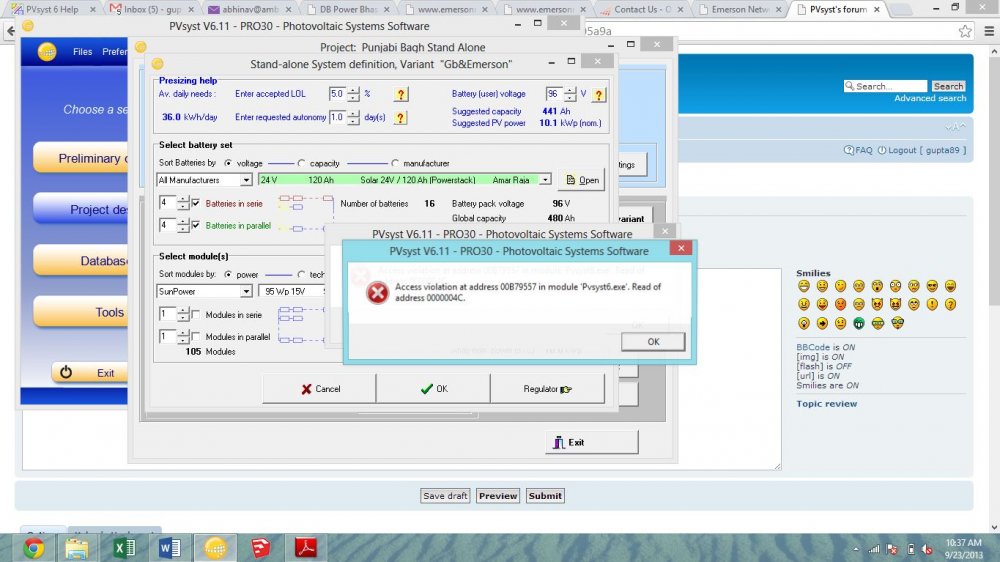The image size is (1000, 562).
Task: Launch Adobe Acrobat from the taskbar
Action: click(x=304, y=548)
